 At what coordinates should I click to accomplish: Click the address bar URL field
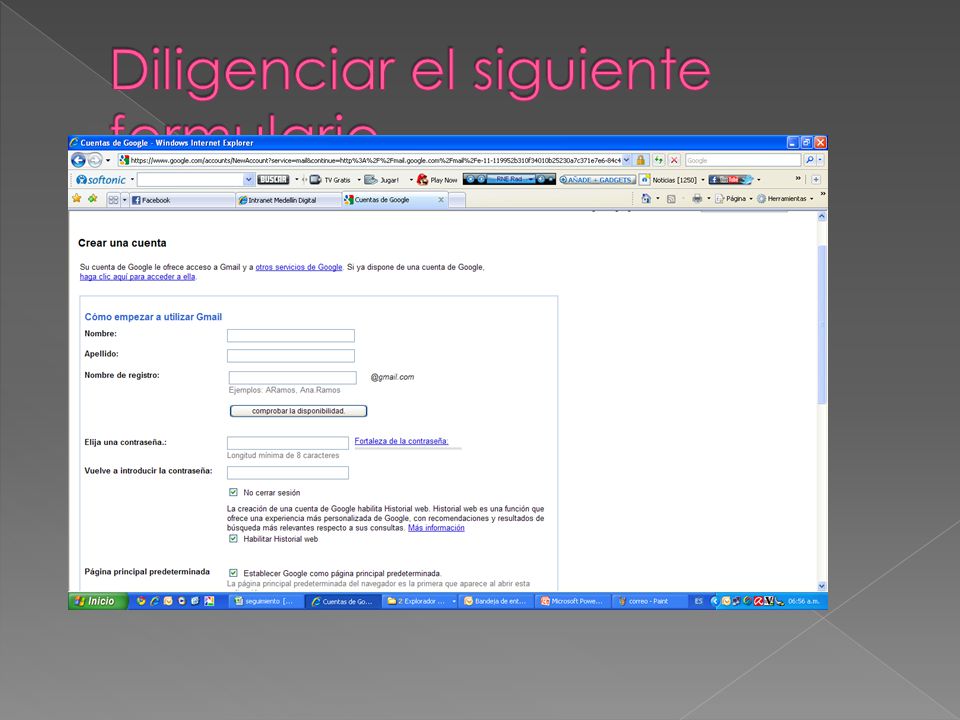[370, 160]
